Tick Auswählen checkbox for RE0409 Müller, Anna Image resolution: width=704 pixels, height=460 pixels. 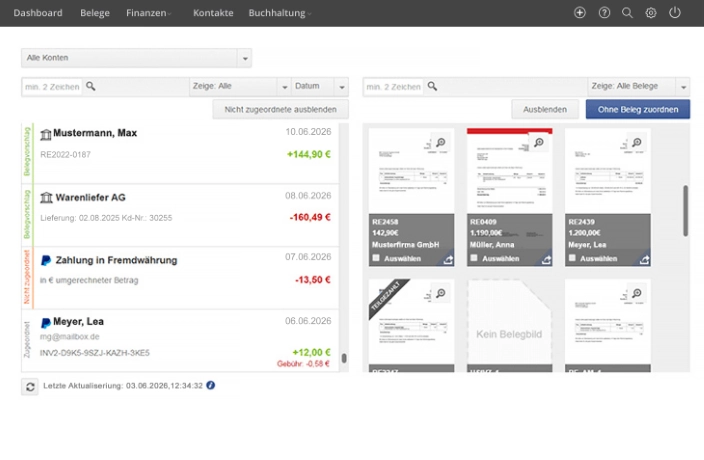click(474, 258)
